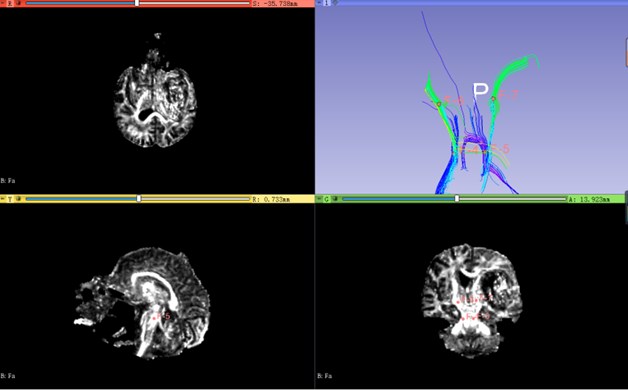Toggle link icon in green slice header

(335, 199)
